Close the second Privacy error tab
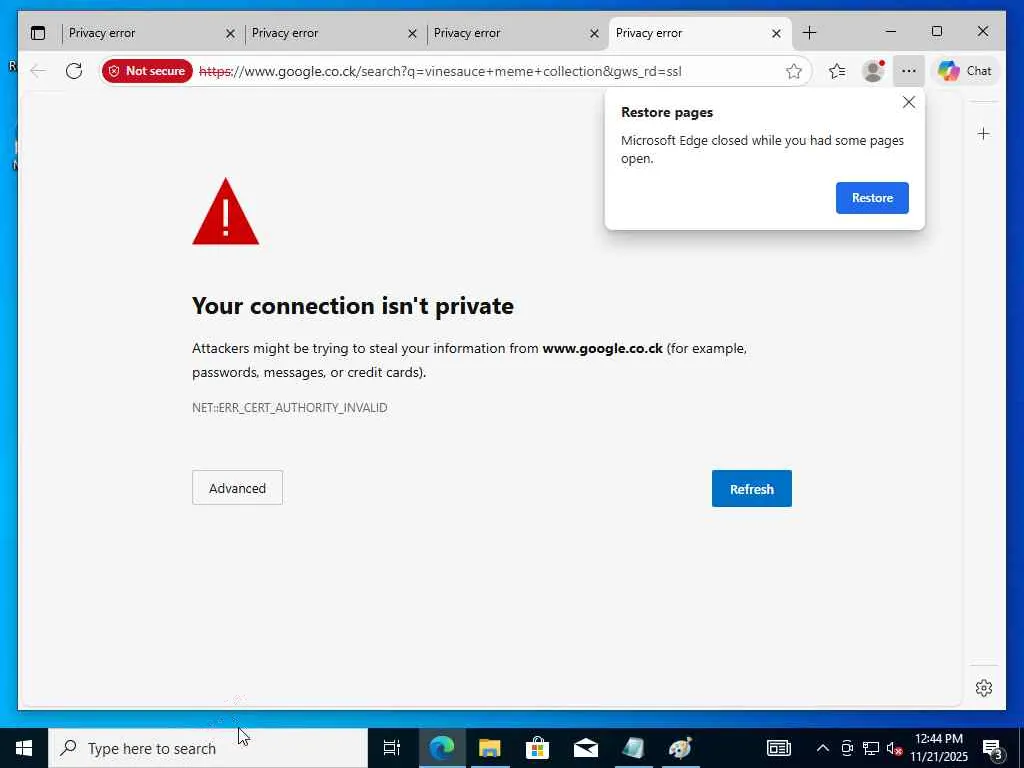 412,33
